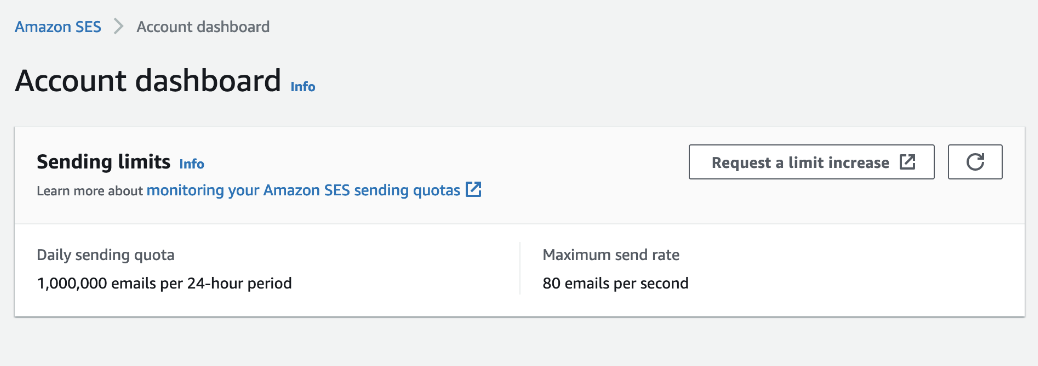Screen dimensions: 1038x366
Task: Click the Account dashboard page heading
Action: (x=148, y=81)
